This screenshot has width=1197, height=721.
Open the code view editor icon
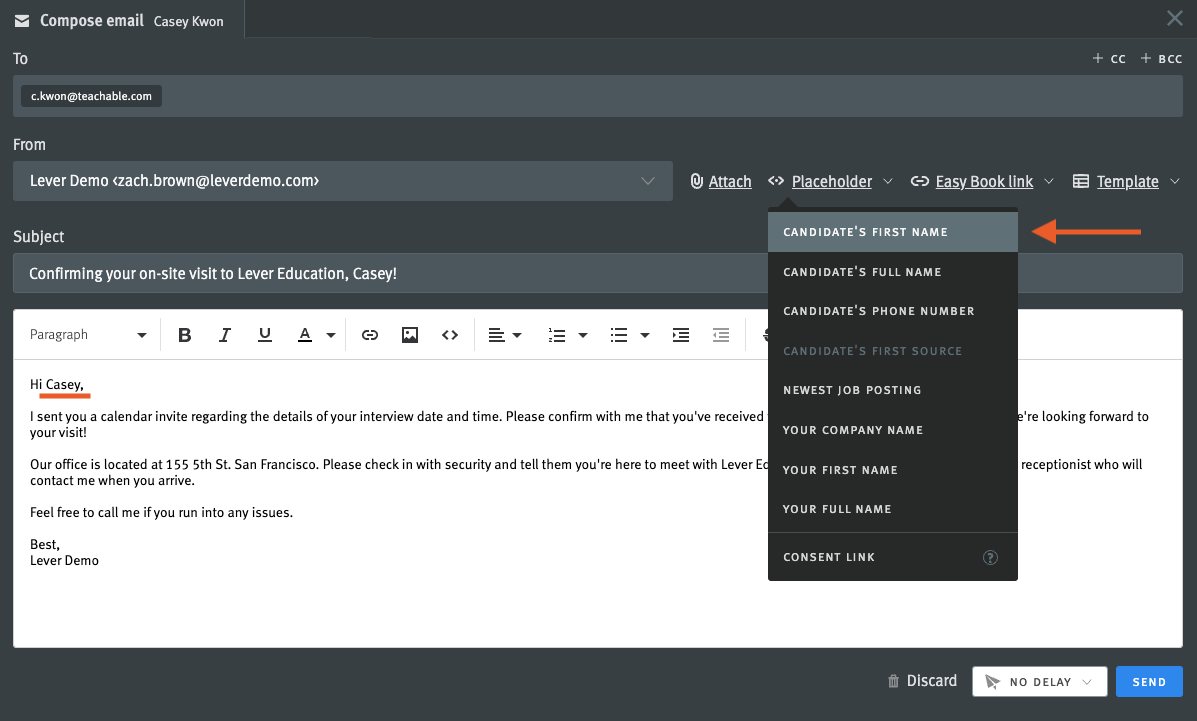tap(449, 334)
